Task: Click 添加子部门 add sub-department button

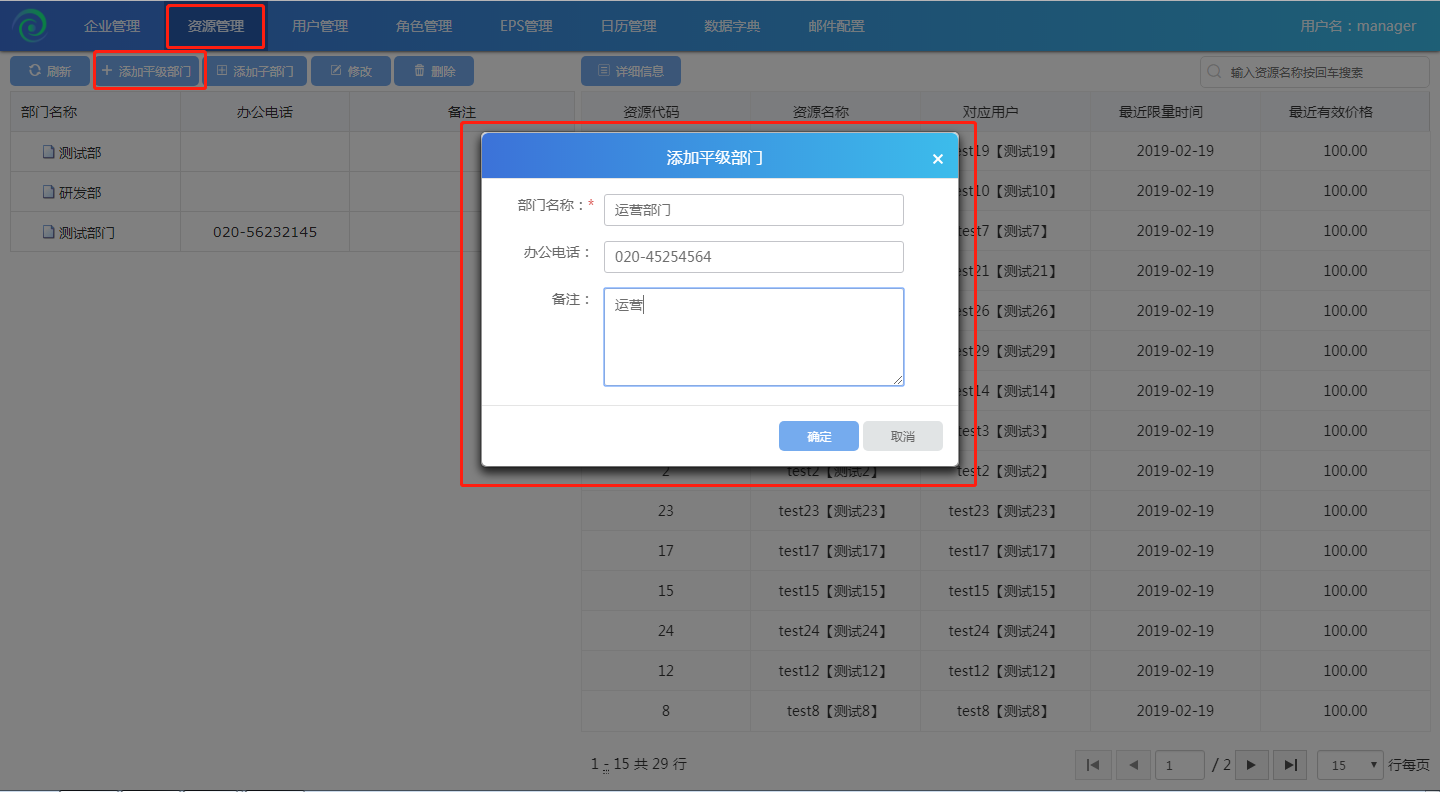Action: (x=255, y=71)
